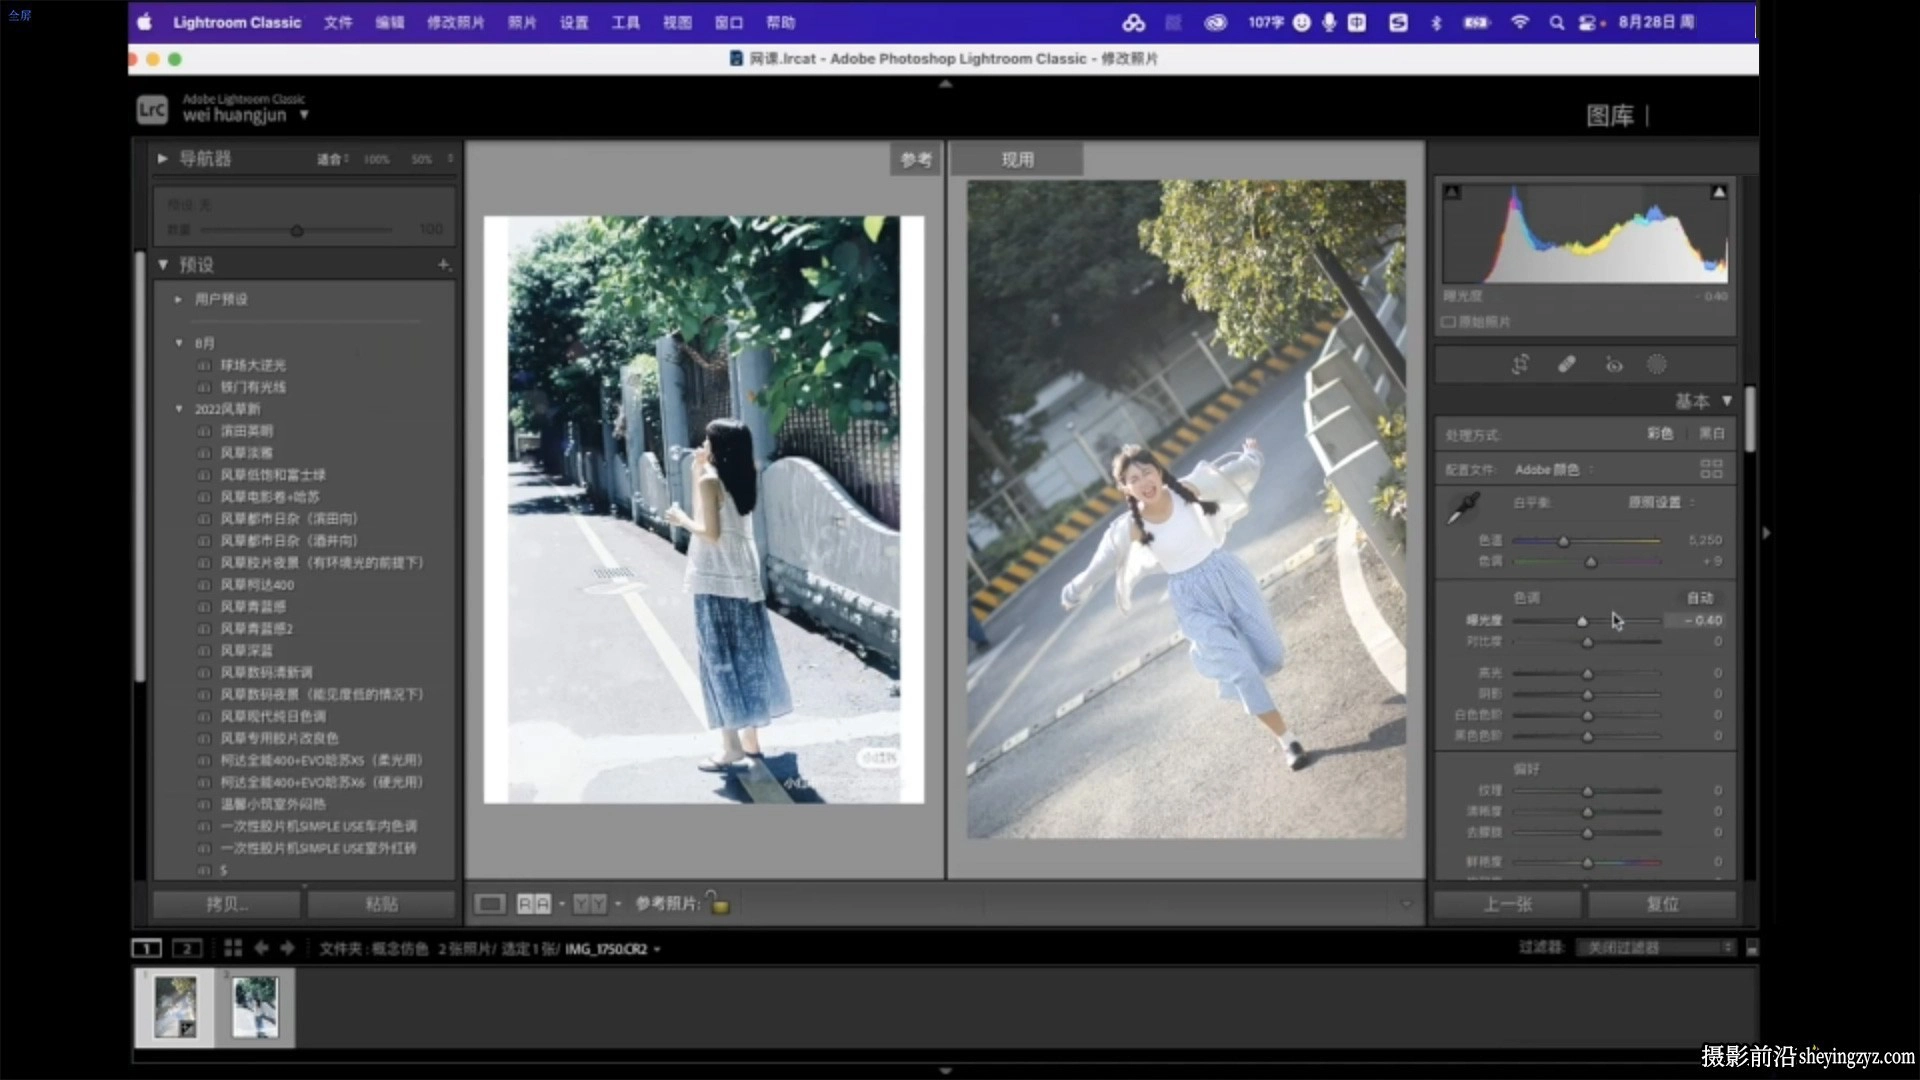This screenshot has height=1080, width=1920.
Task: Click the 拷贝 button
Action: click(226, 904)
